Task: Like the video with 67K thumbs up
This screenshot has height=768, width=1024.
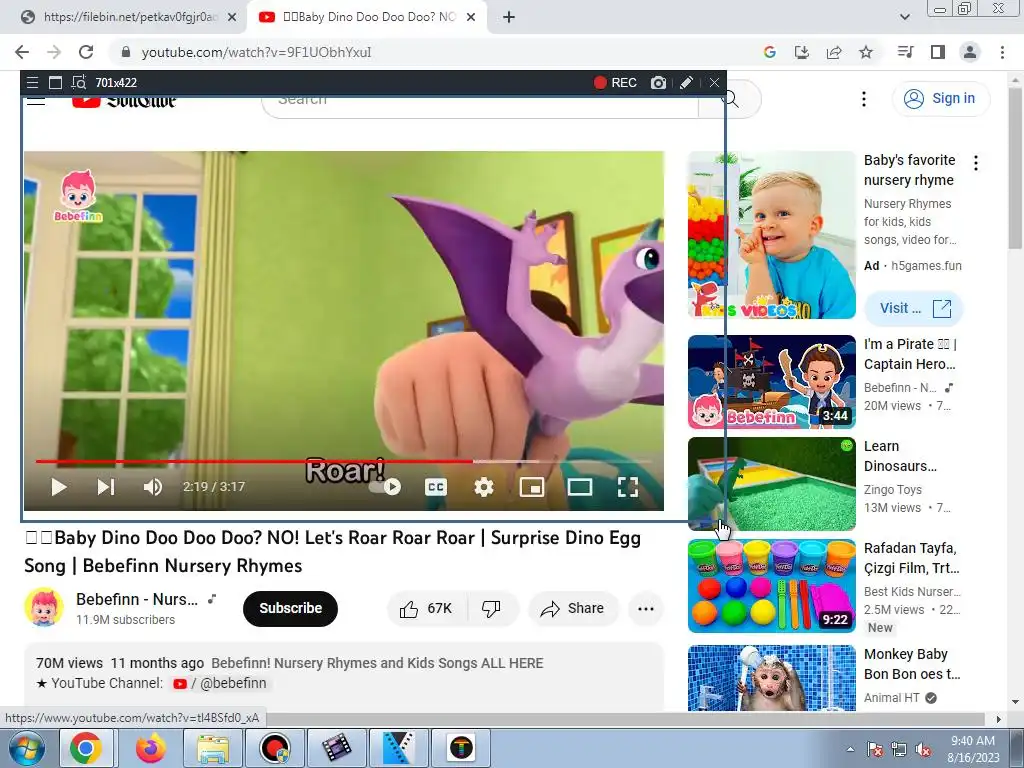Action: pyautogui.click(x=426, y=609)
